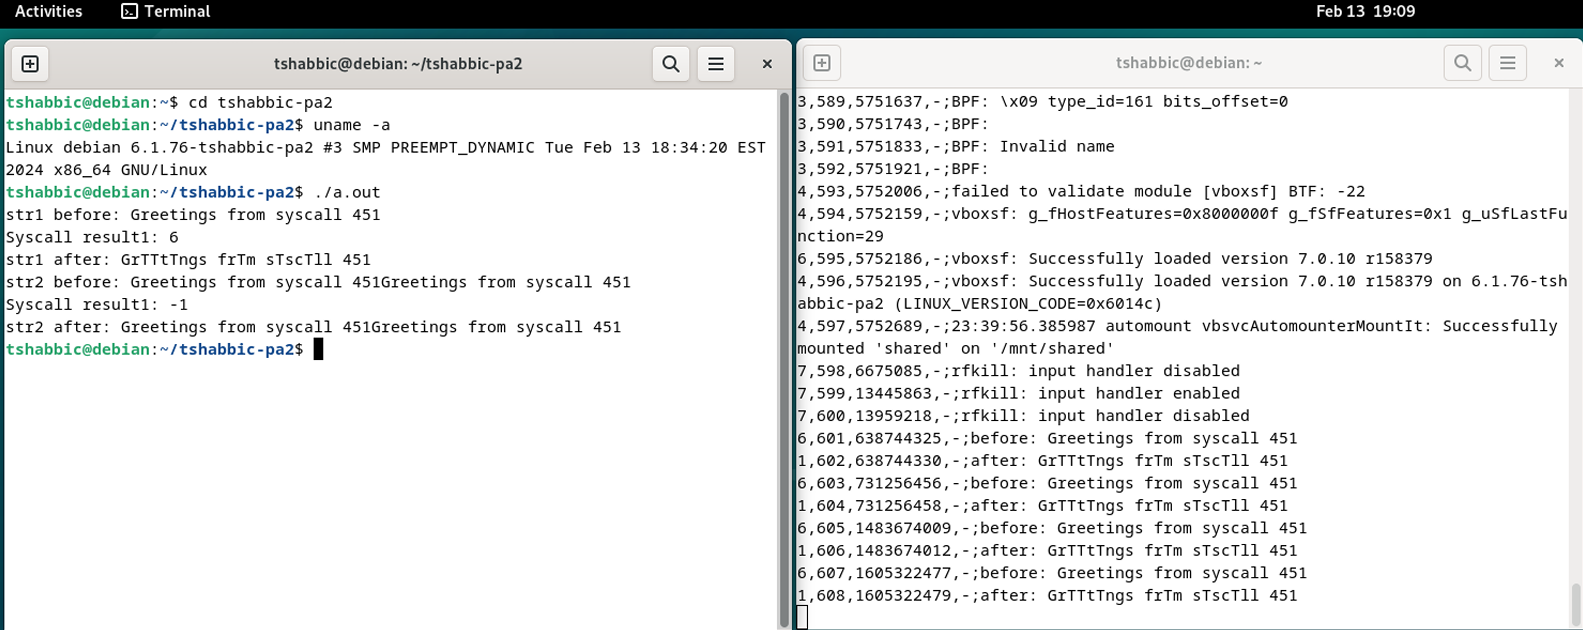Open the Activities overview
1583x630 pixels.
pos(48,12)
